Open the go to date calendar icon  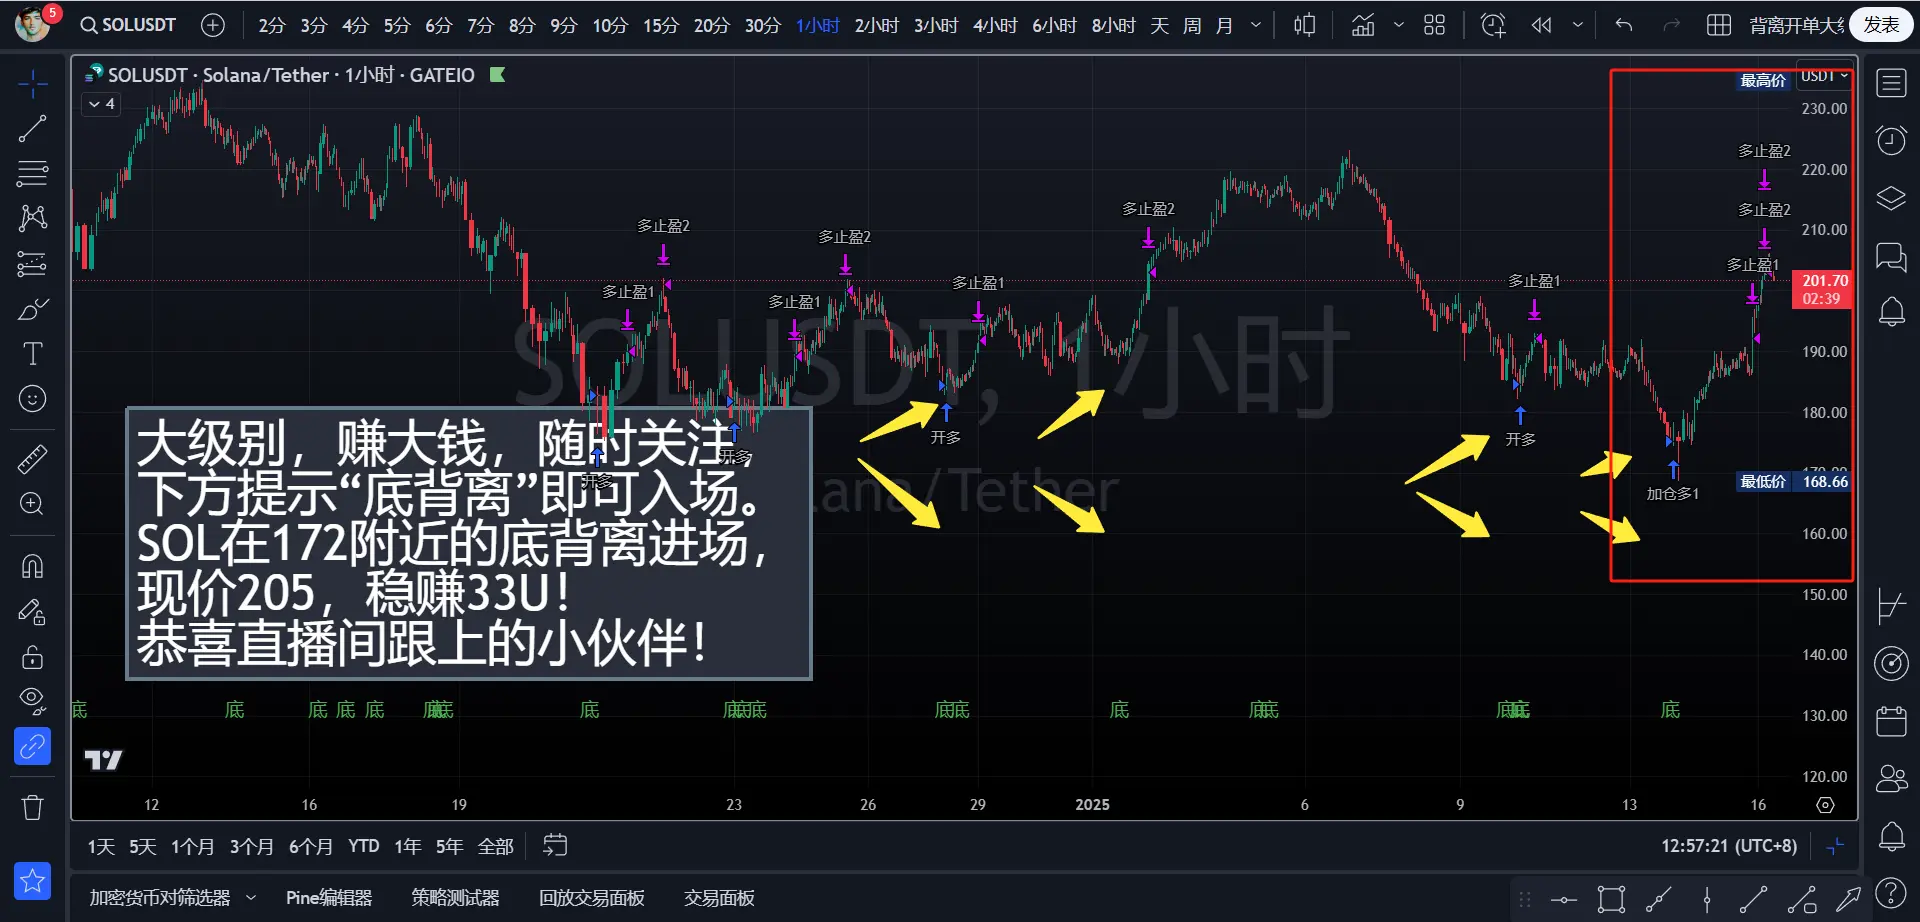[555, 846]
